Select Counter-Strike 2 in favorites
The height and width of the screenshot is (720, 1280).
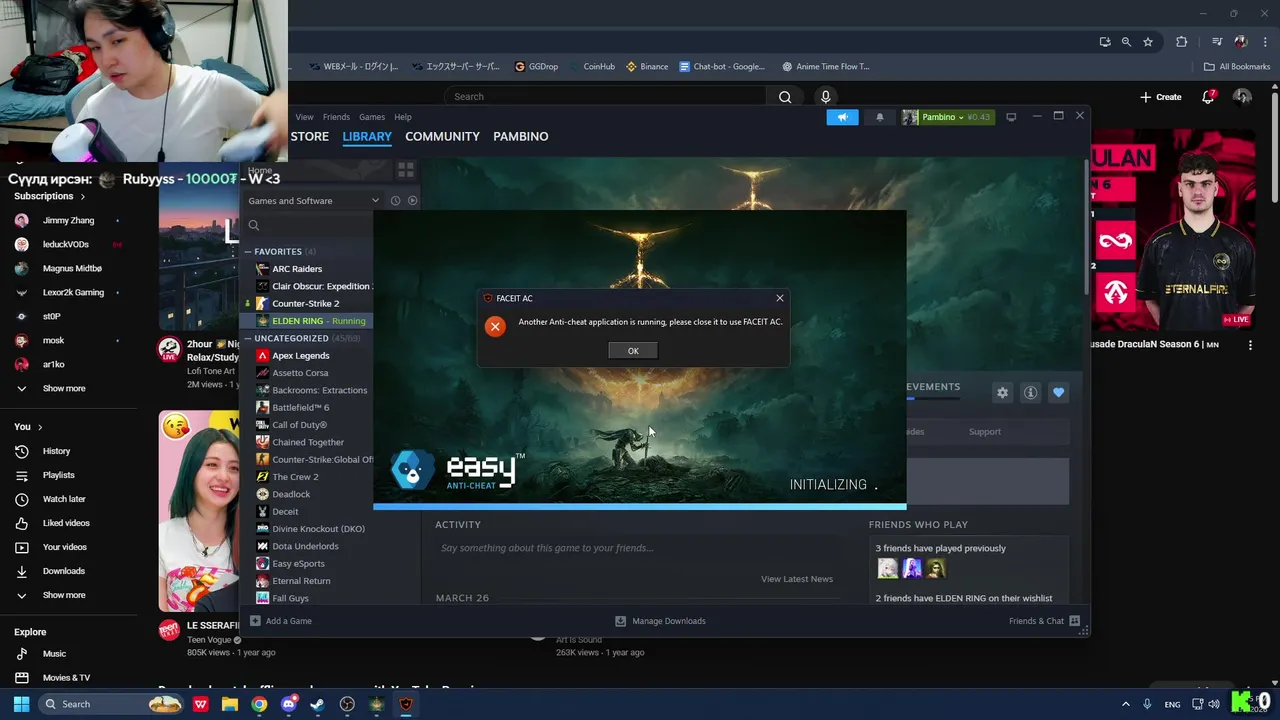coord(305,304)
